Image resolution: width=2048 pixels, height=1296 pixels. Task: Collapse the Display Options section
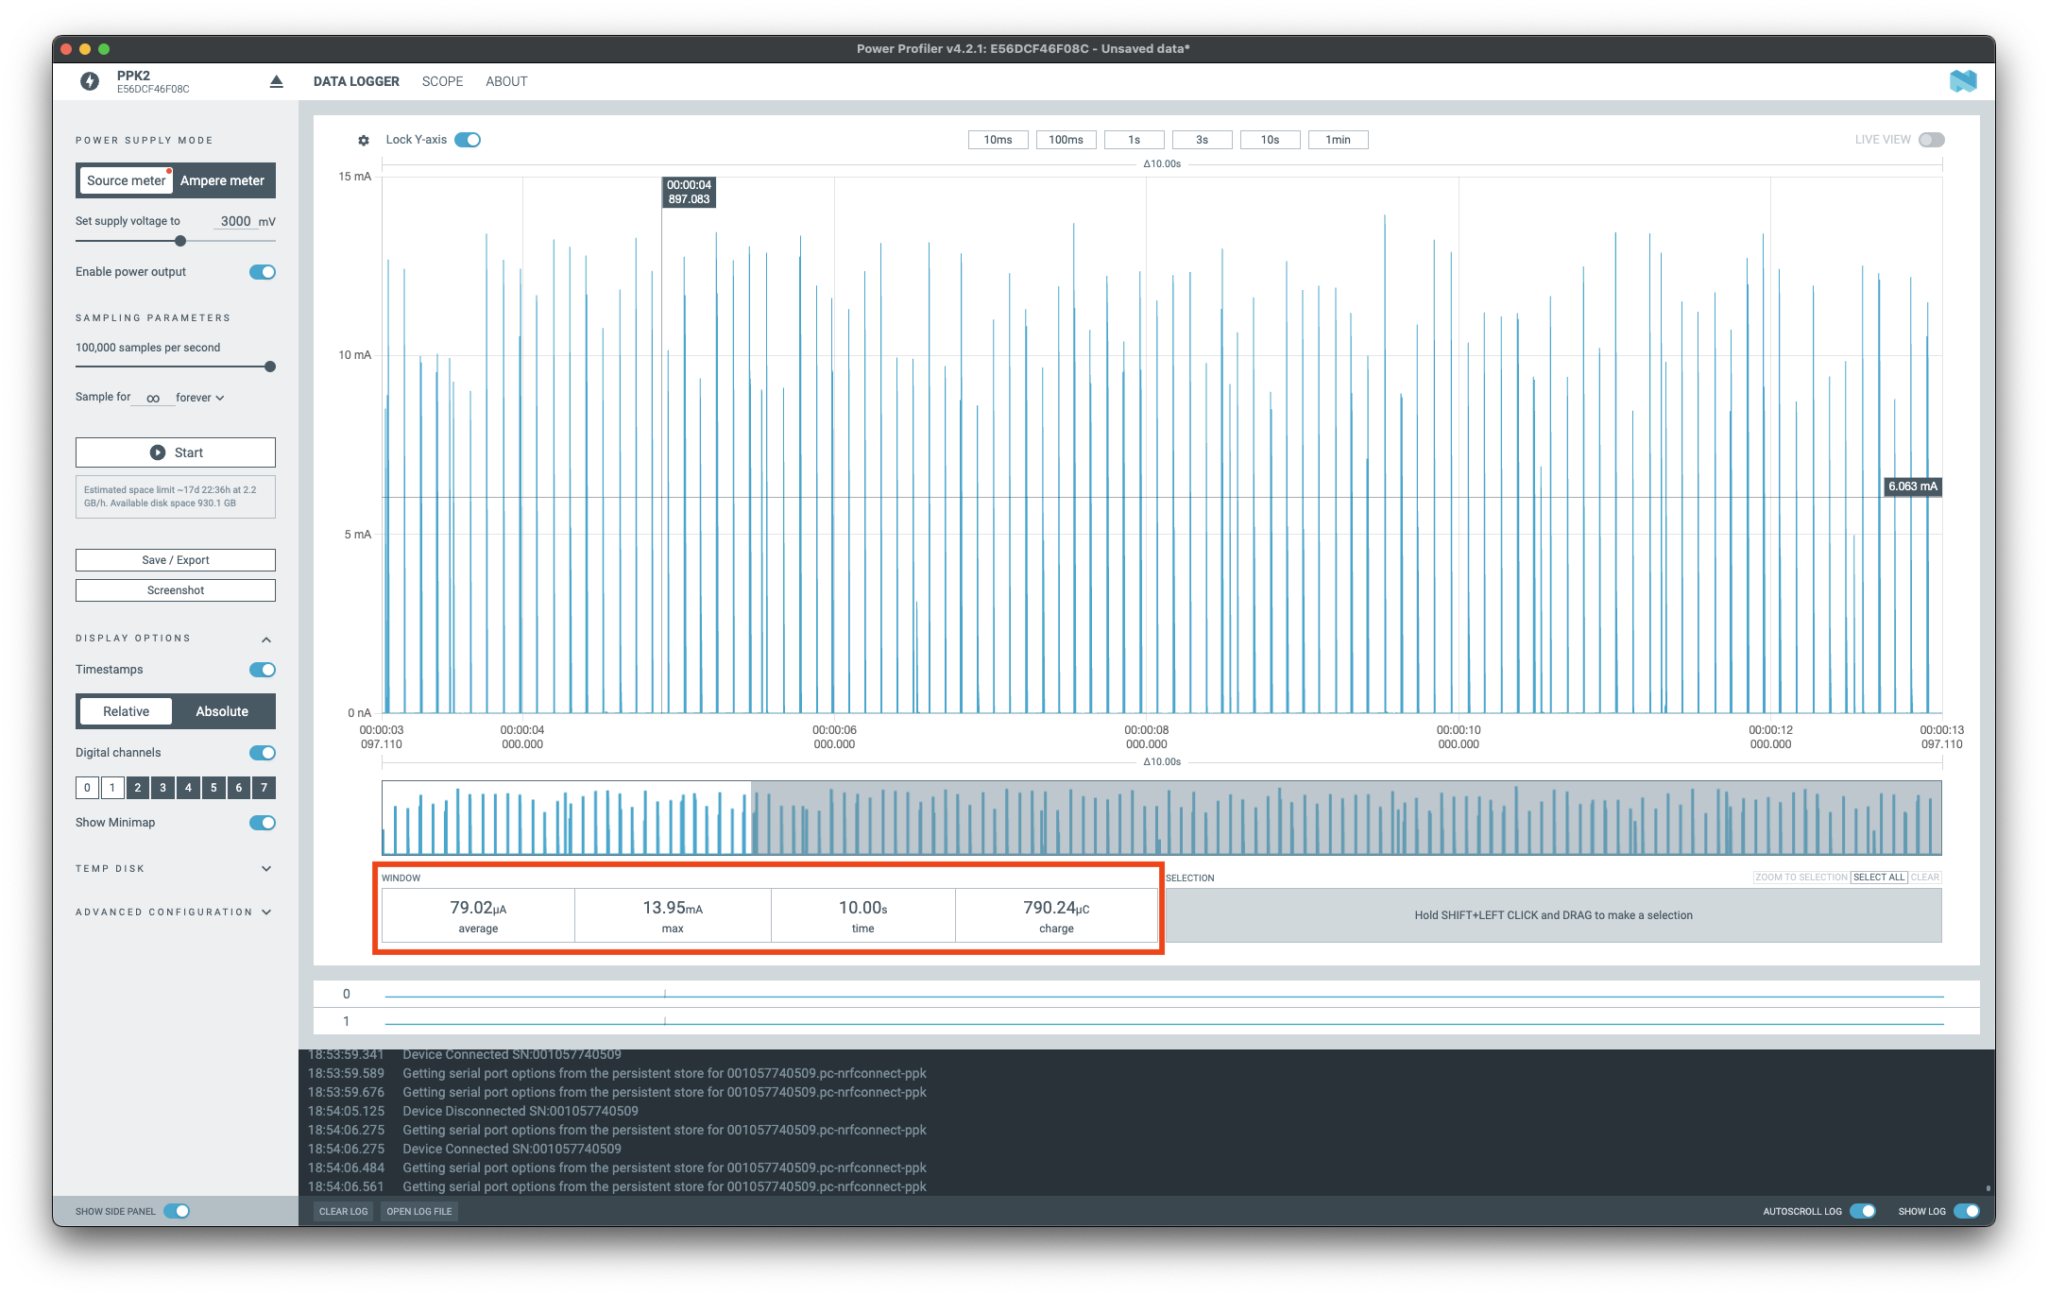266,638
